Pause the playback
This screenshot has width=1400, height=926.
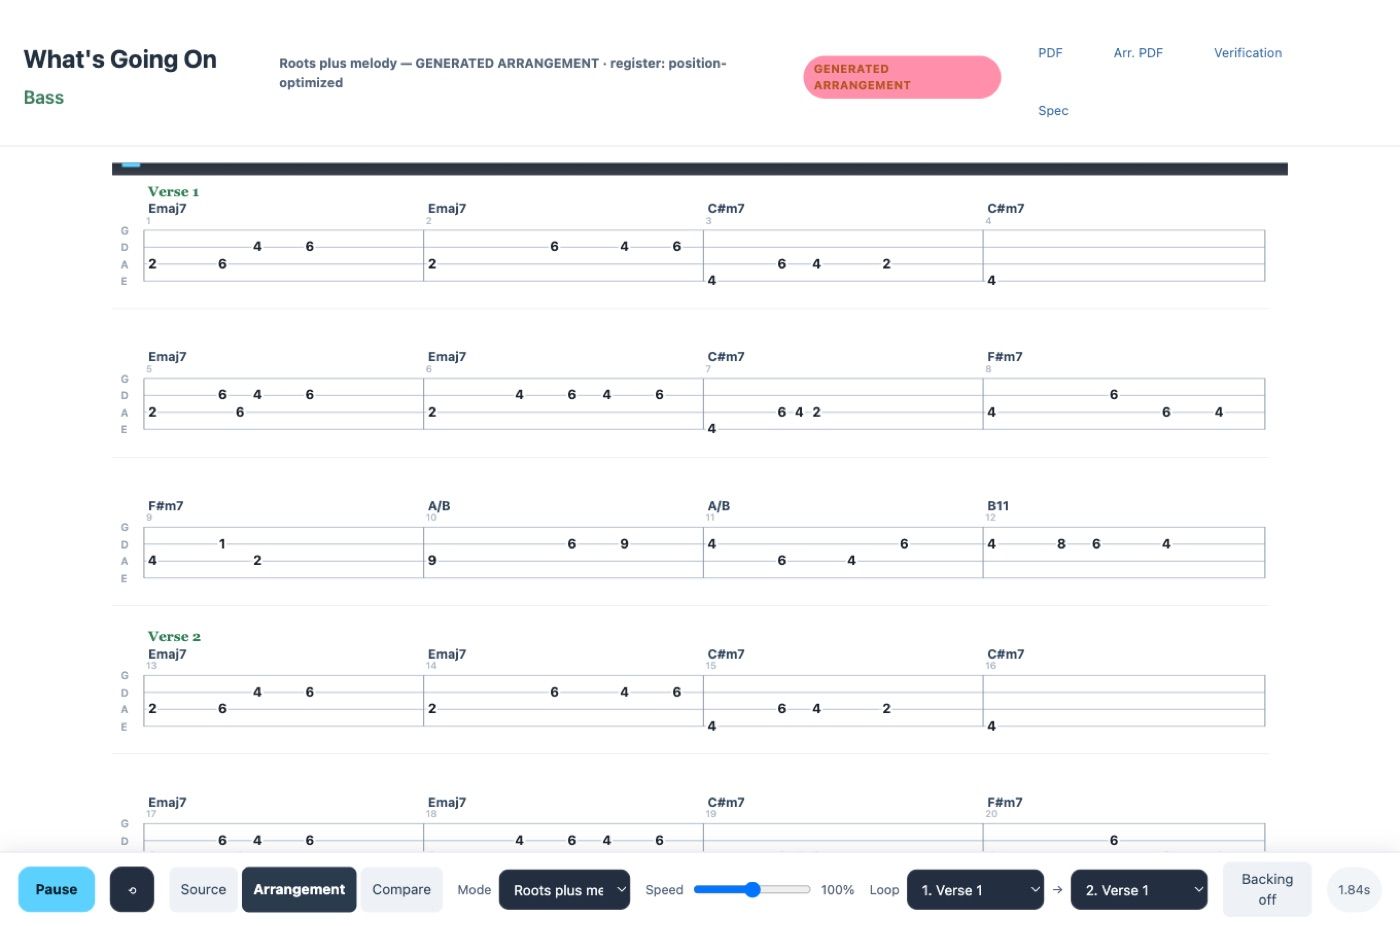[56, 889]
